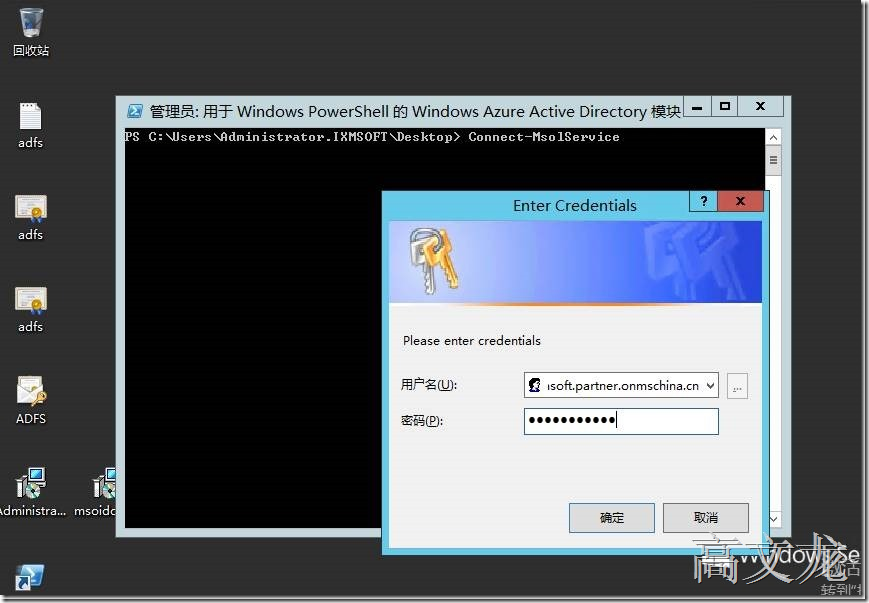Click the PowerShell scrollbar thumb
The height and width of the screenshot is (603, 869).
(x=774, y=161)
